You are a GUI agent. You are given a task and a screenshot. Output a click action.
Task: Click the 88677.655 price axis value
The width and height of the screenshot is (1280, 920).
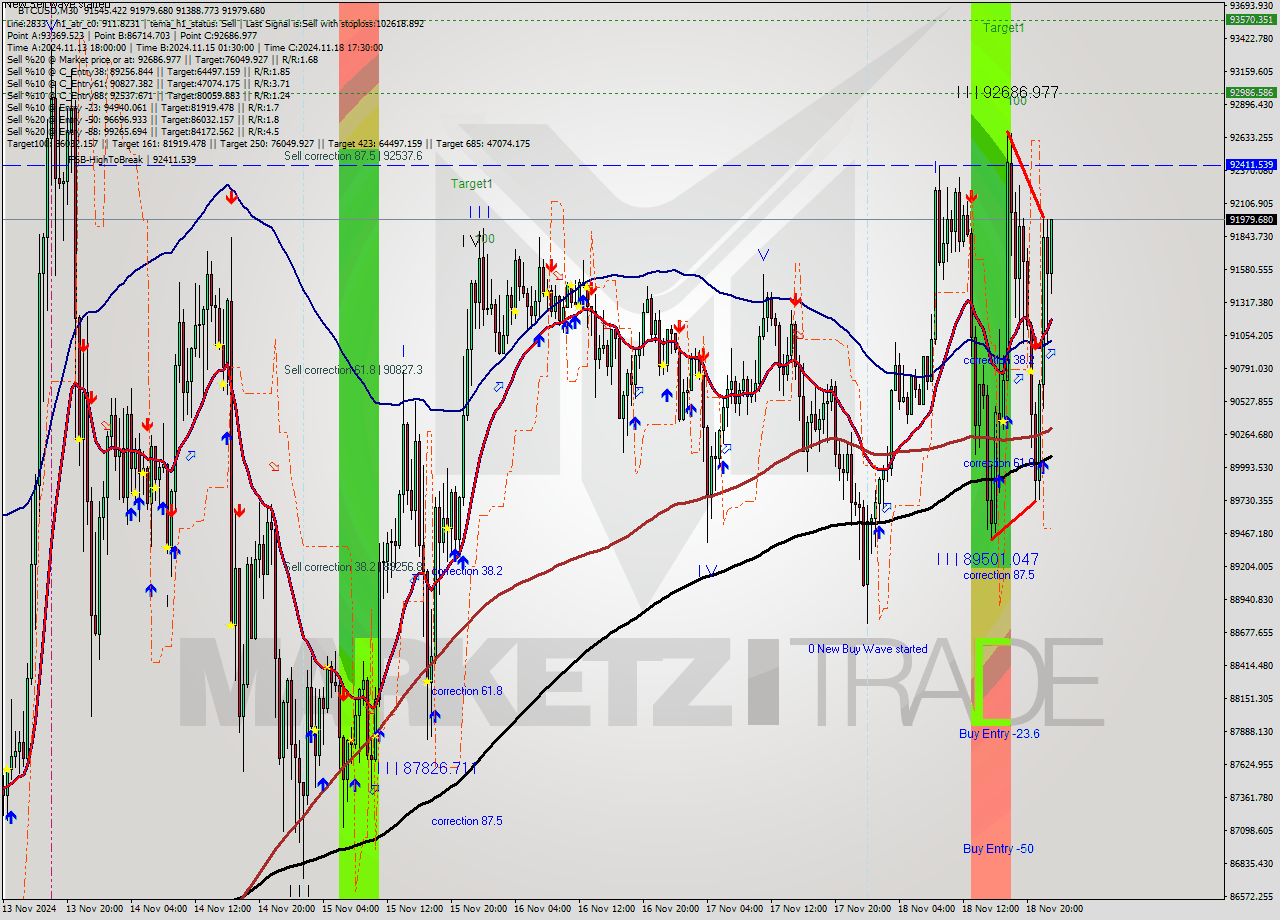click(x=1251, y=633)
